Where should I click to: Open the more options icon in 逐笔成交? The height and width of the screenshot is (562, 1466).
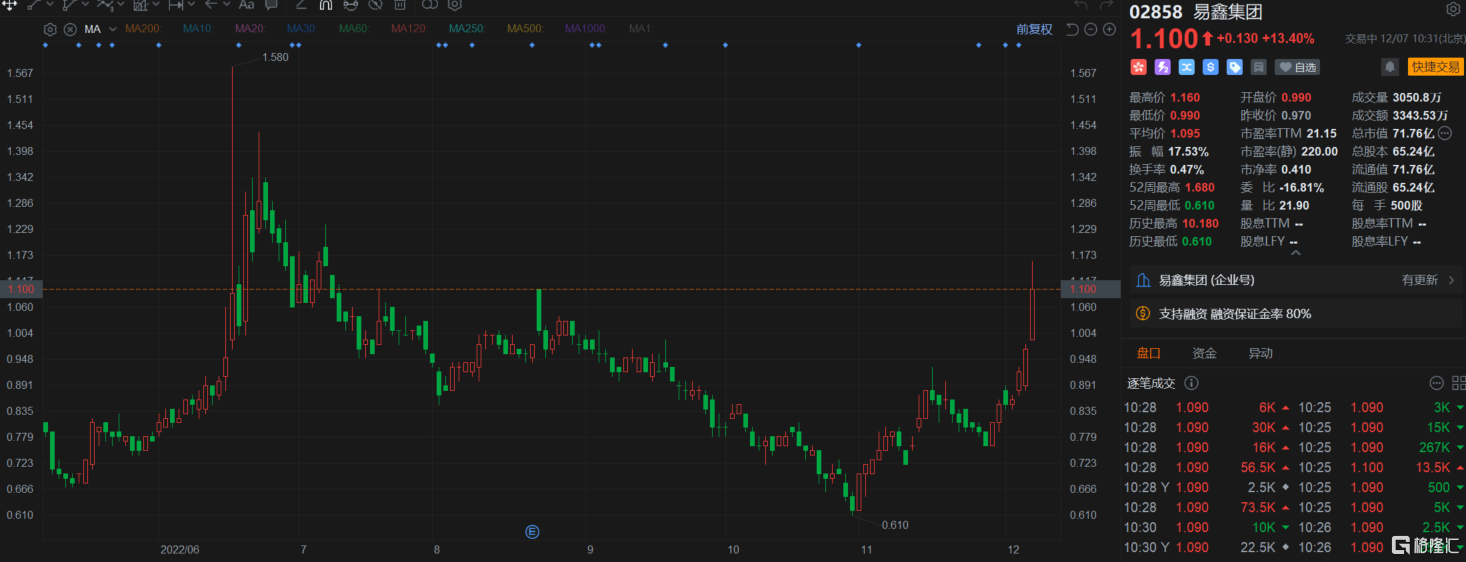pyautogui.click(x=1437, y=383)
